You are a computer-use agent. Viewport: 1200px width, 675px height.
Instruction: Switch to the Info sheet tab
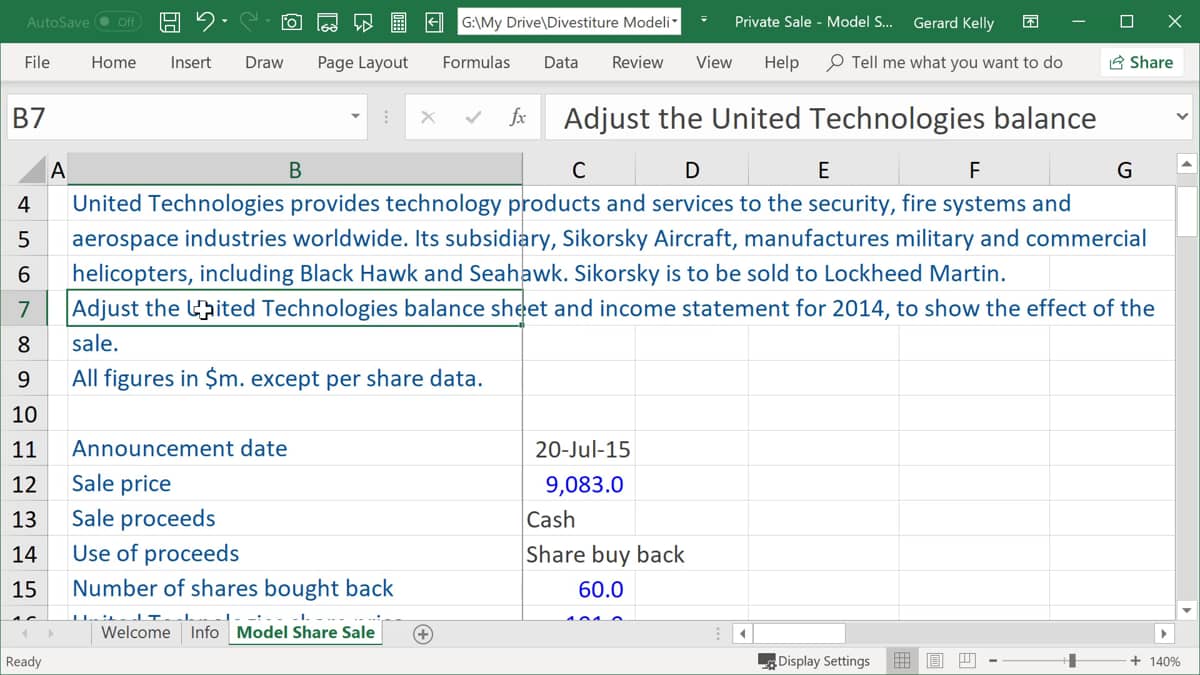tap(205, 632)
